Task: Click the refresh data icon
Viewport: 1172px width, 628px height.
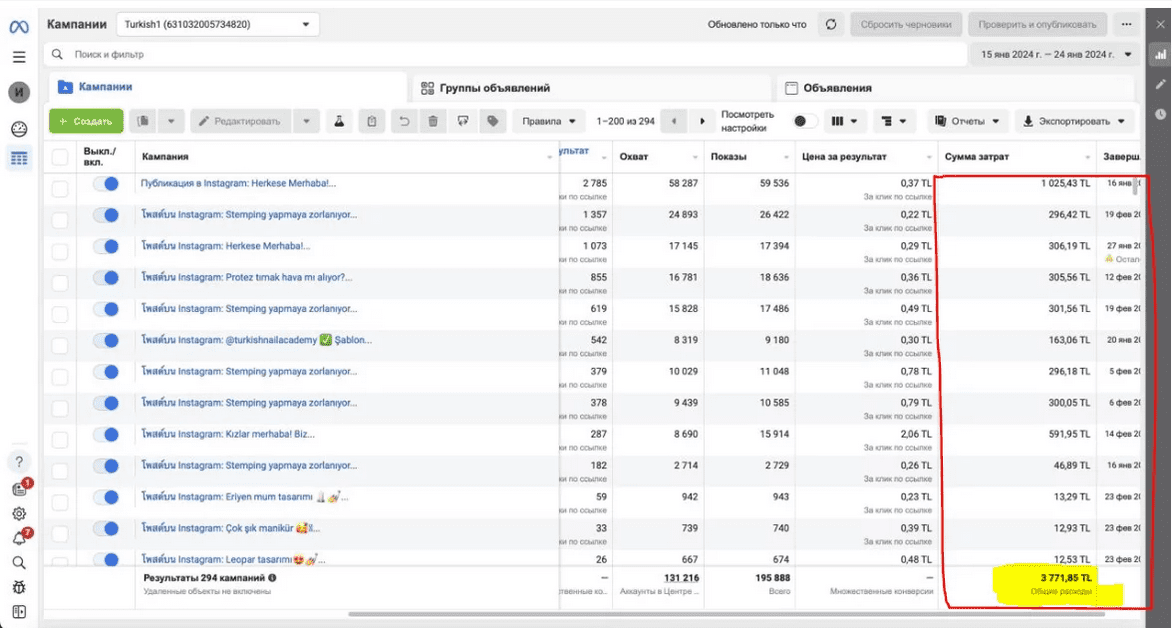Action: [x=831, y=24]
